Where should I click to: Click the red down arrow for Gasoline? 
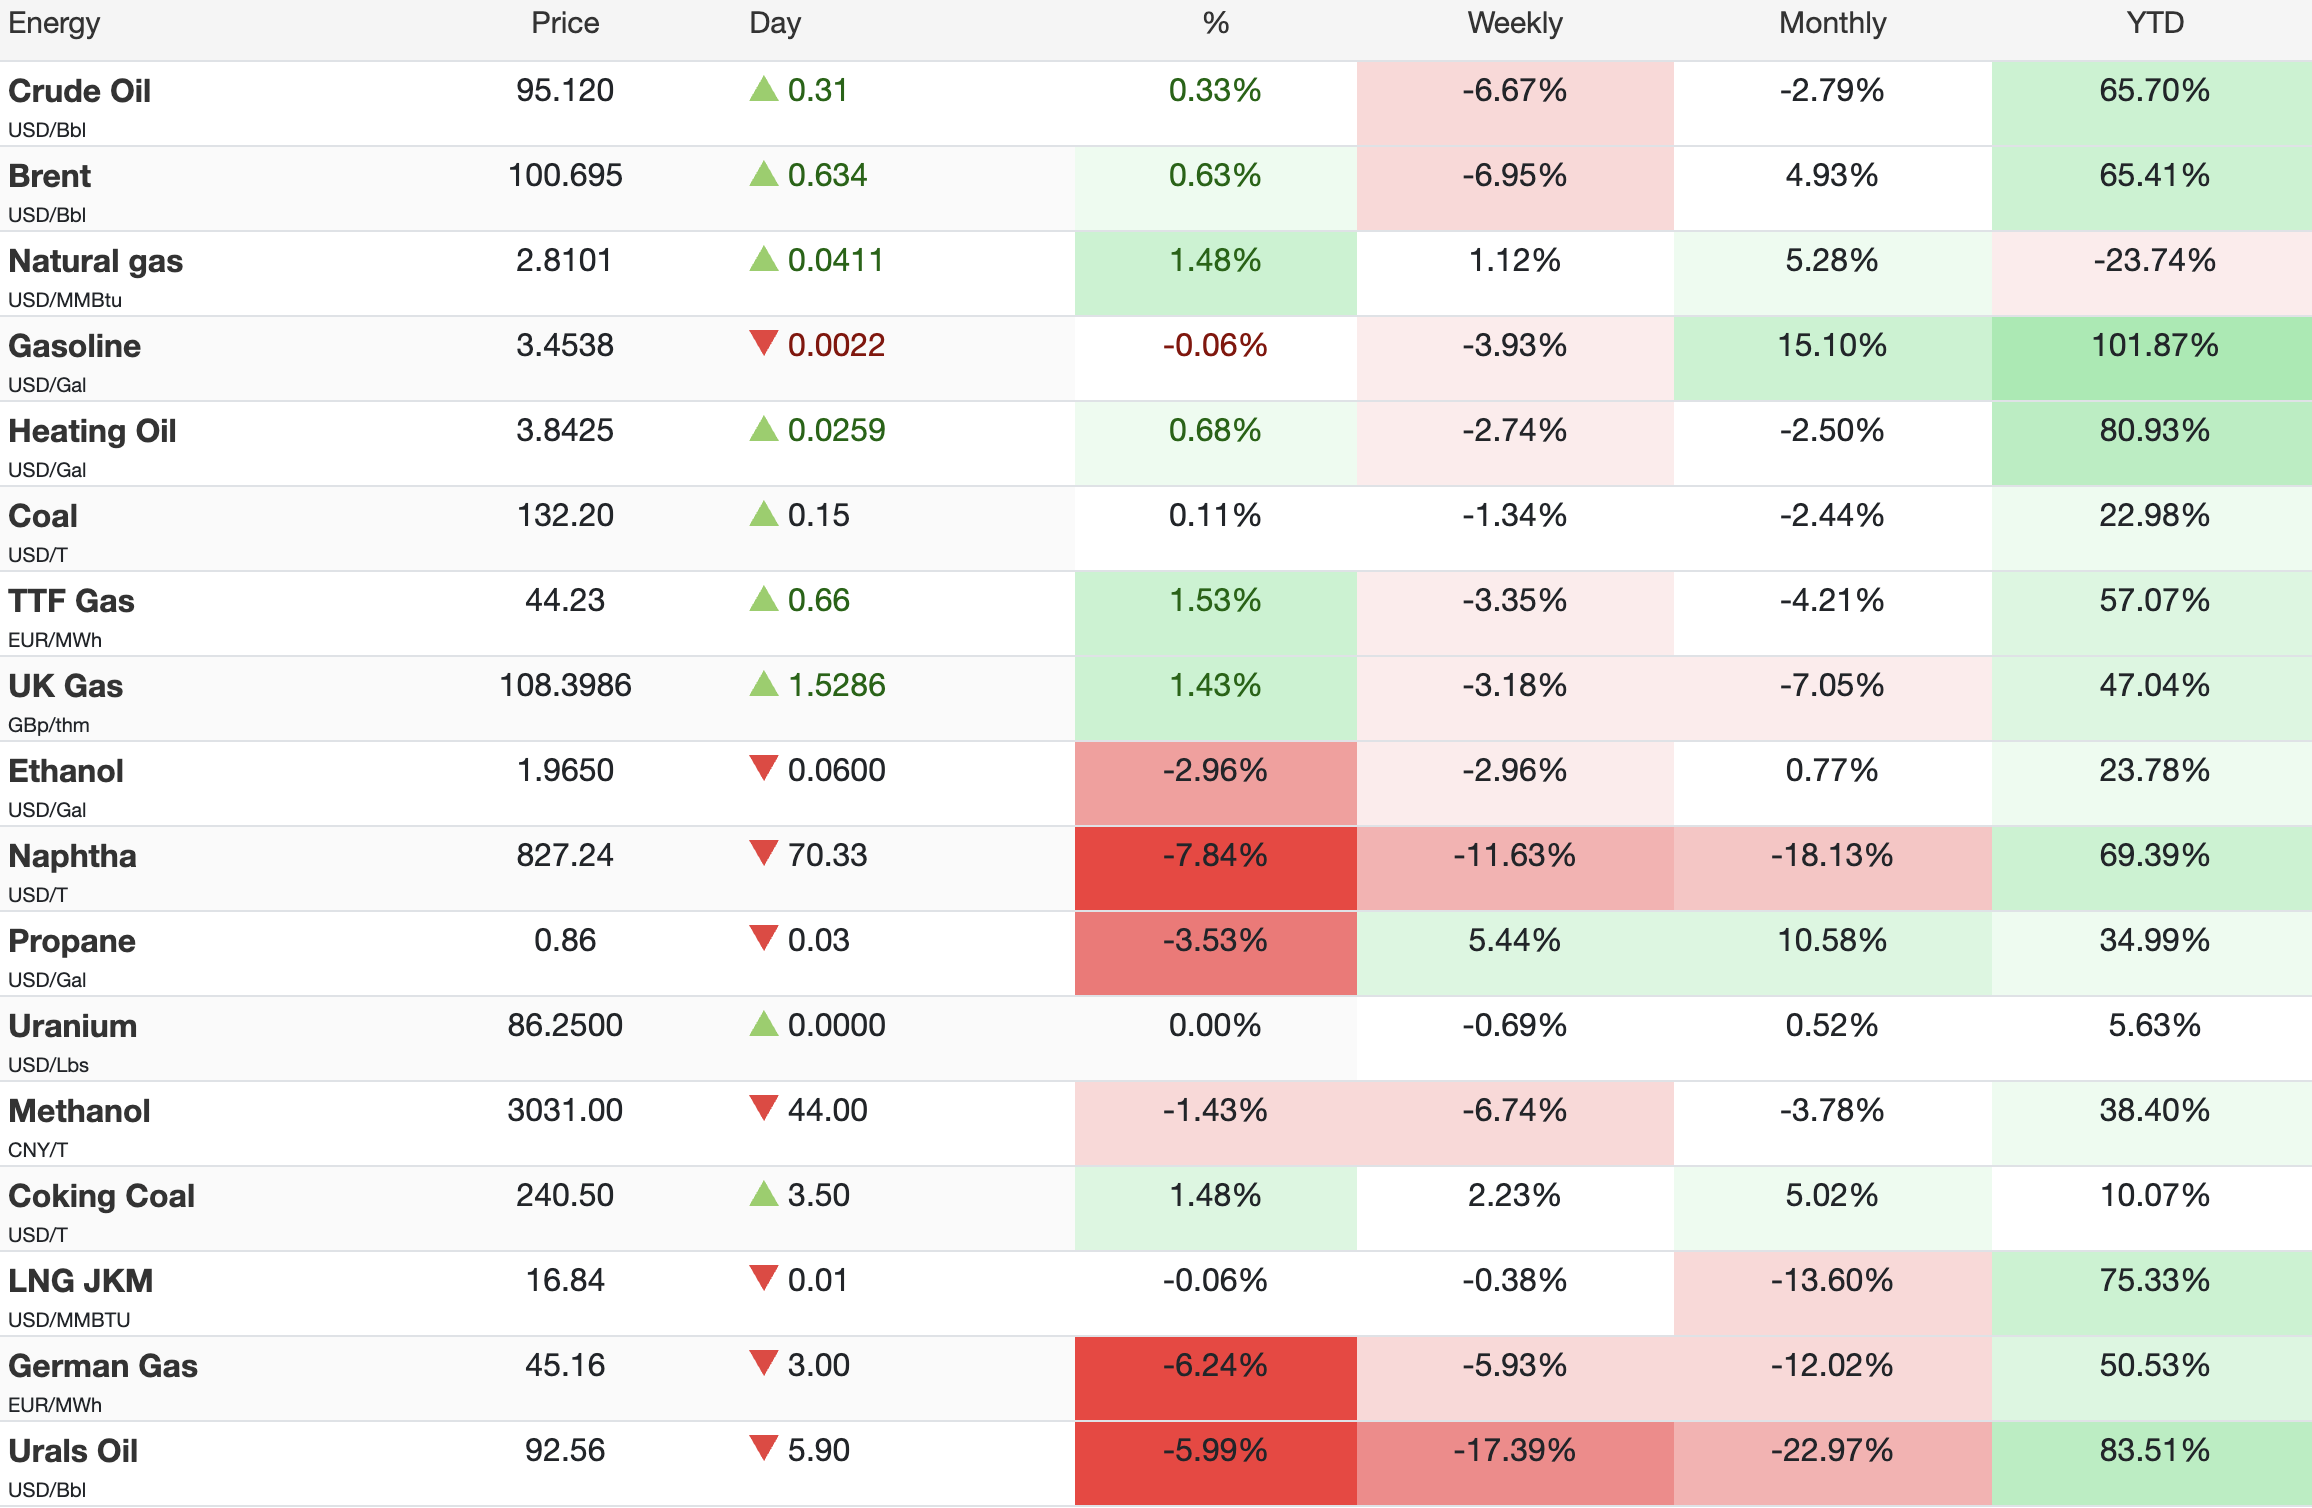(x=764, y=343)
